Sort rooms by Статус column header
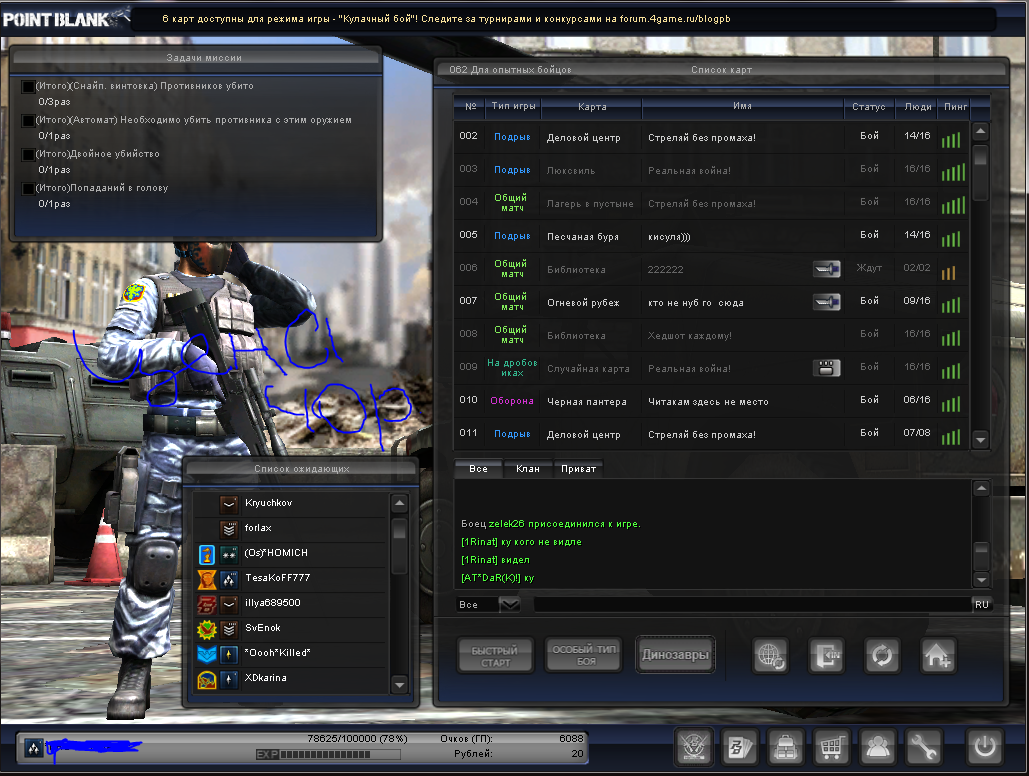The height and width of the screenshot is (776, 1029). tap(869, 106)
